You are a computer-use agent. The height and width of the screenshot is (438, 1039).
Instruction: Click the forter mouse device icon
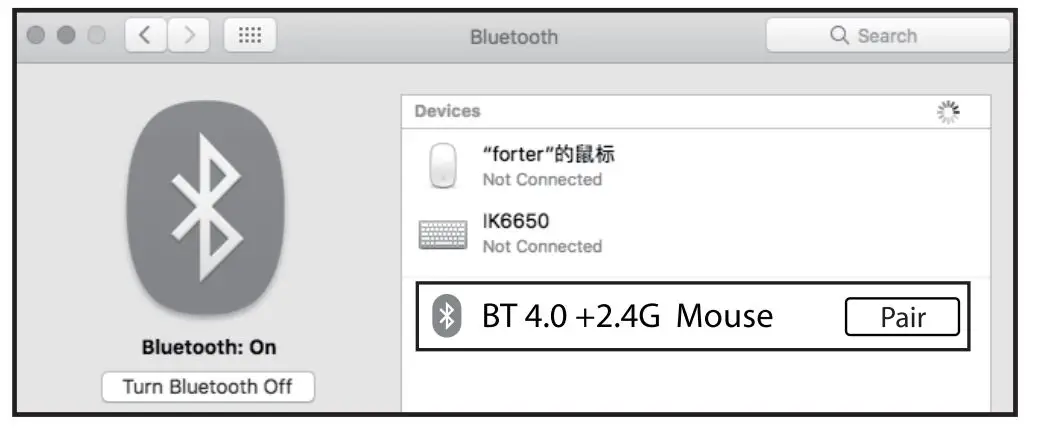pyautogui.click(x=443, y=166)
